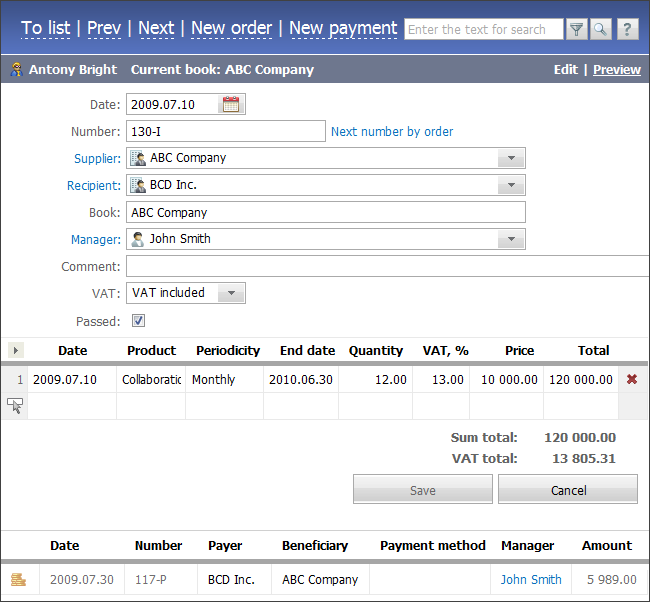Screen dimensions: 650x602
Task: Click the End date column header
Action: click(x=307, y=350)
